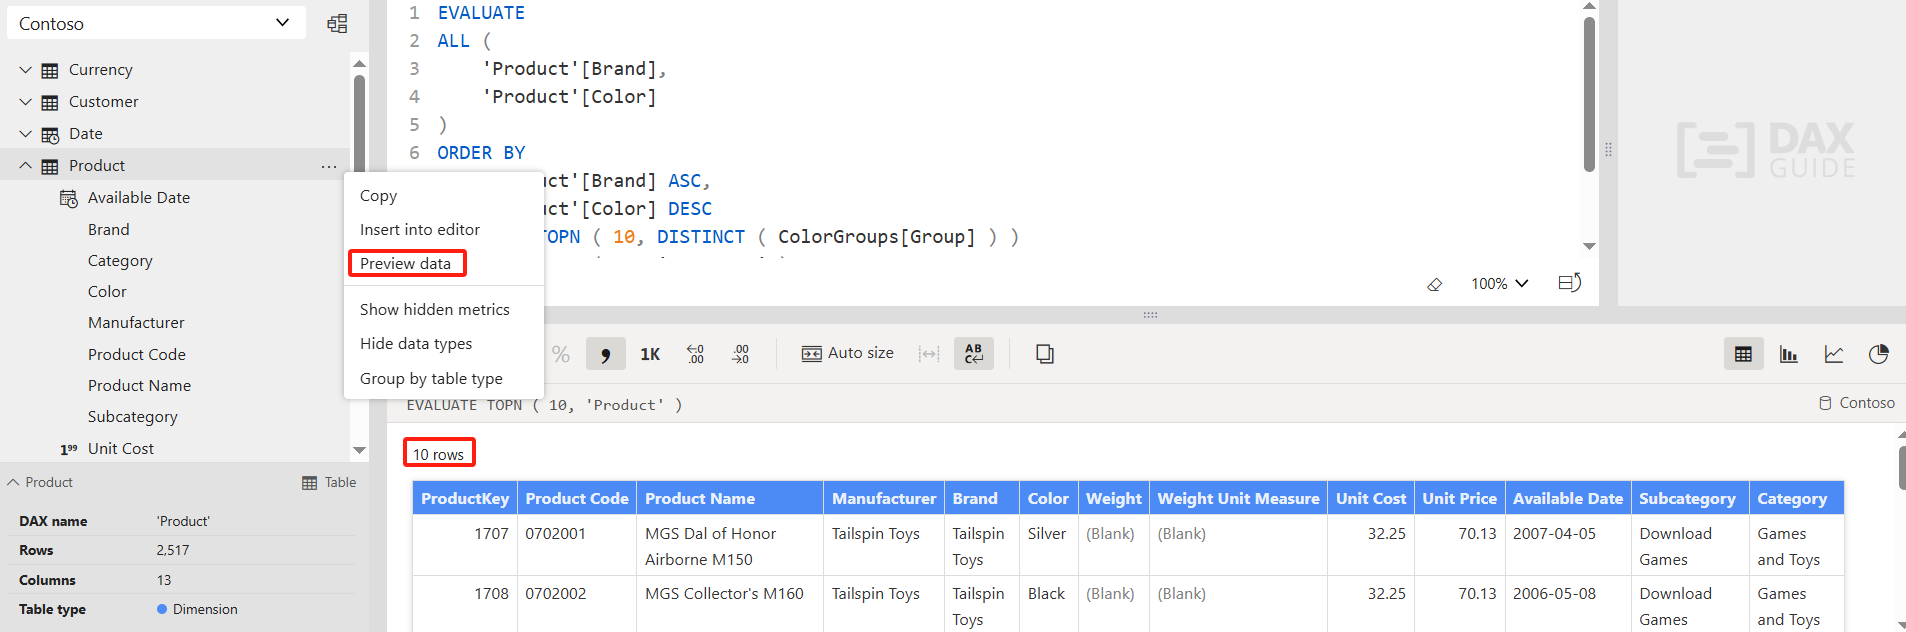Select Group by table type menu item
Viewport: 1906px width, 632px height.
coord(444,379)
